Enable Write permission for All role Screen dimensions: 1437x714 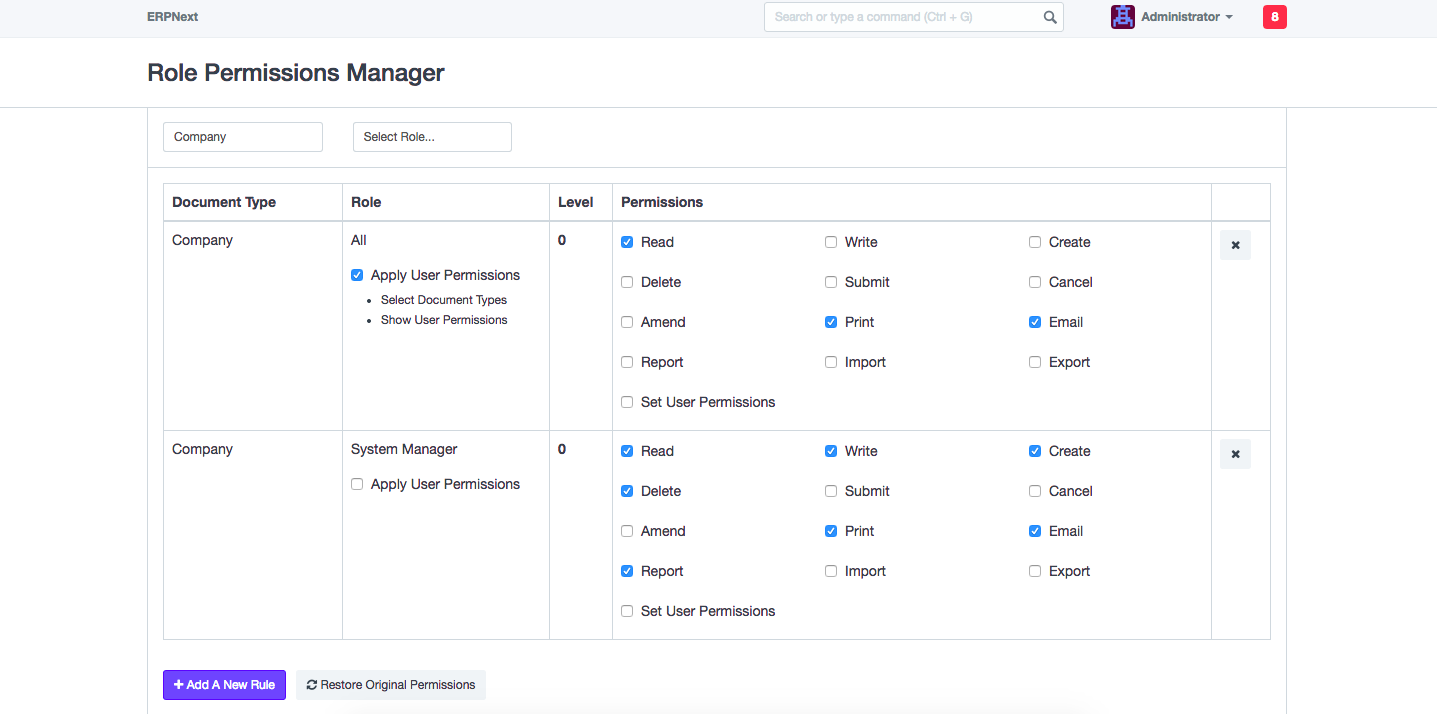[x=831, y=242]
